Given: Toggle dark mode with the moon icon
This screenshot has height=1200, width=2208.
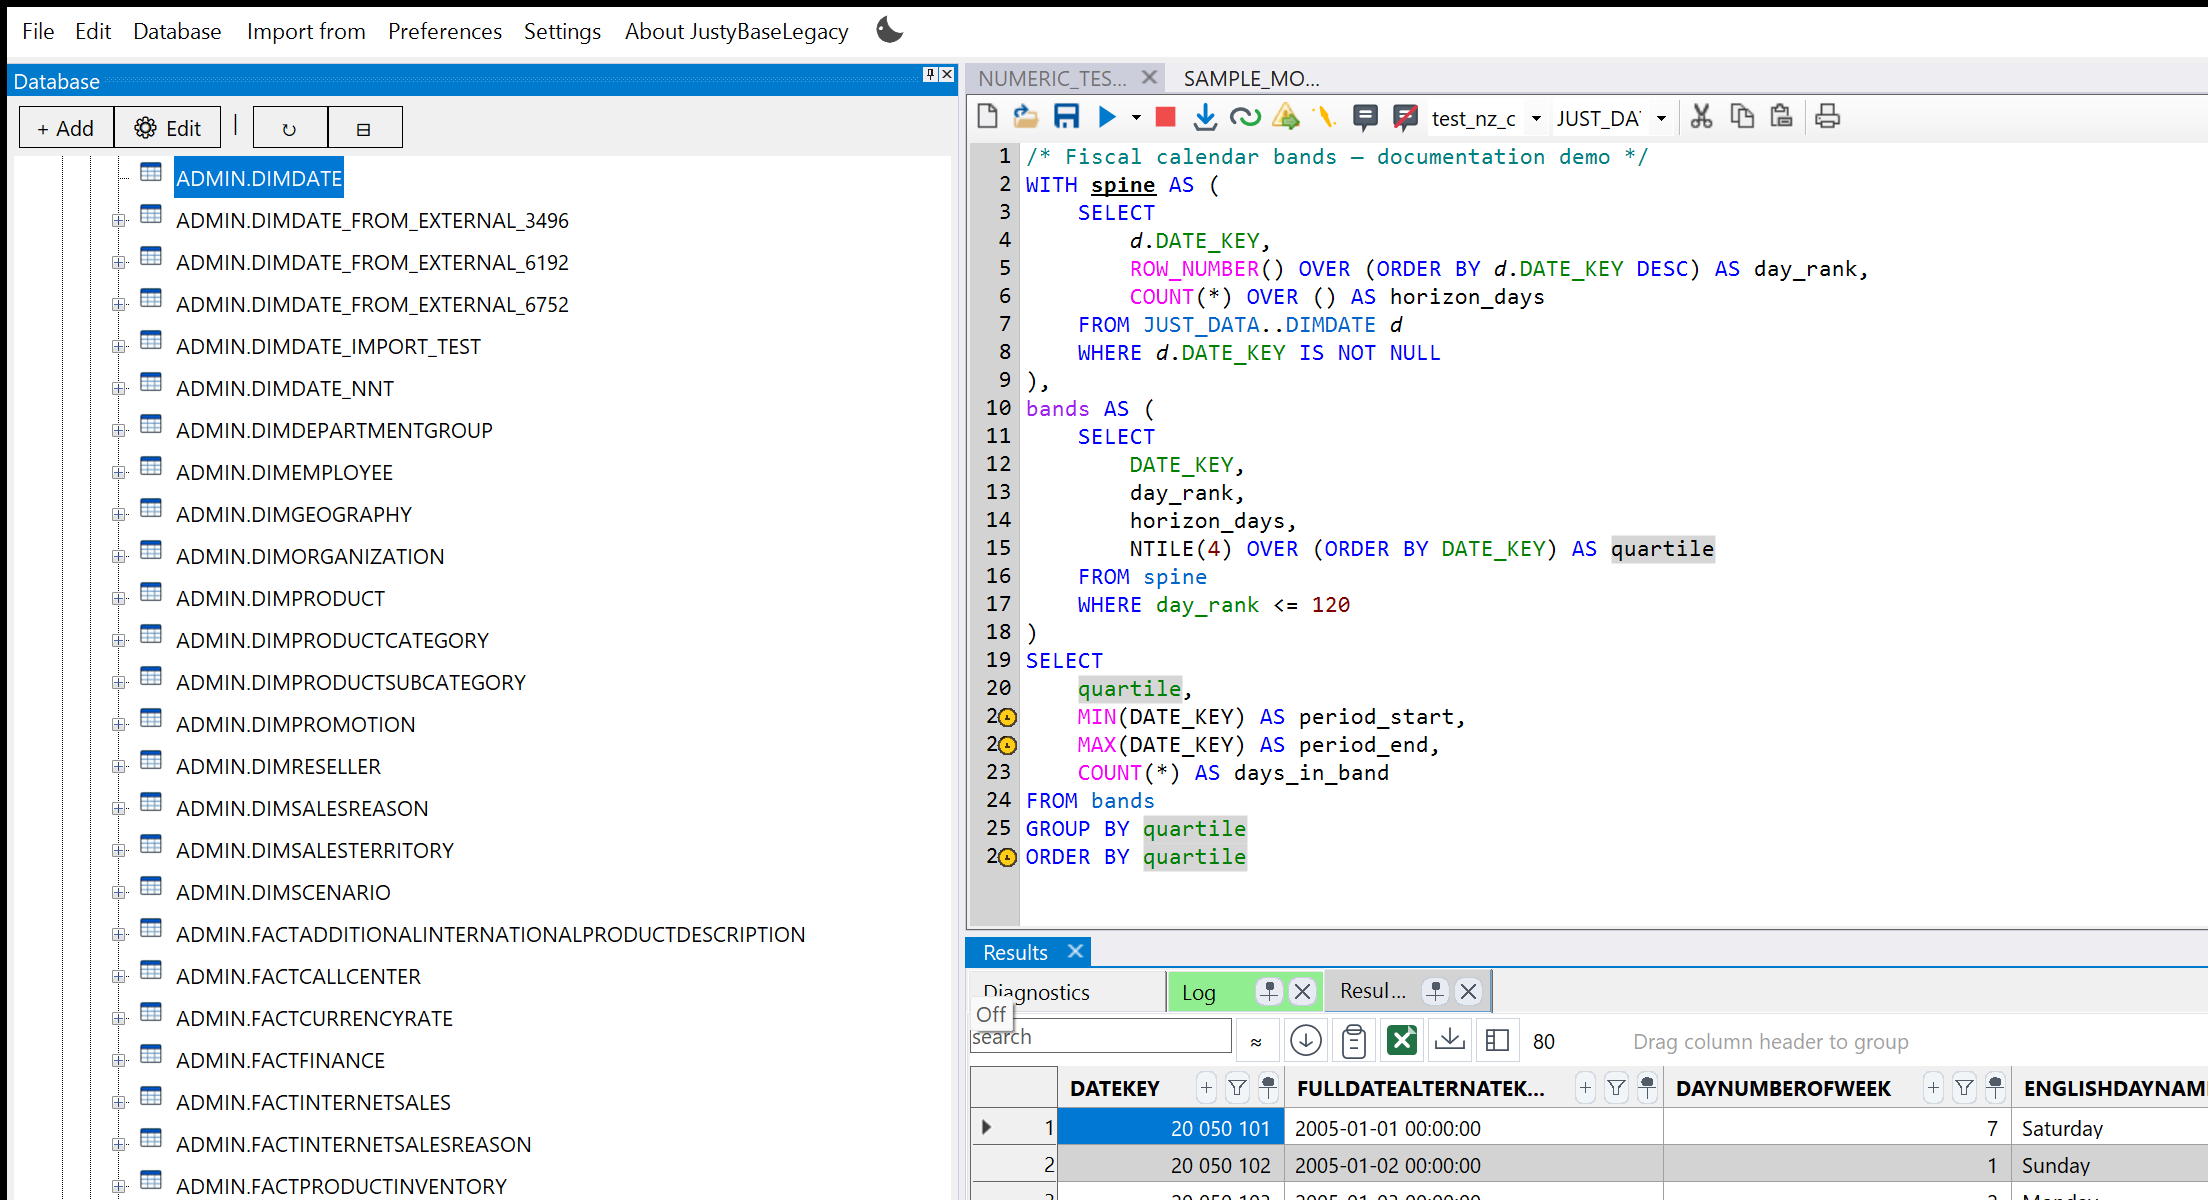Looking at the screenshot, I should 889,30.
